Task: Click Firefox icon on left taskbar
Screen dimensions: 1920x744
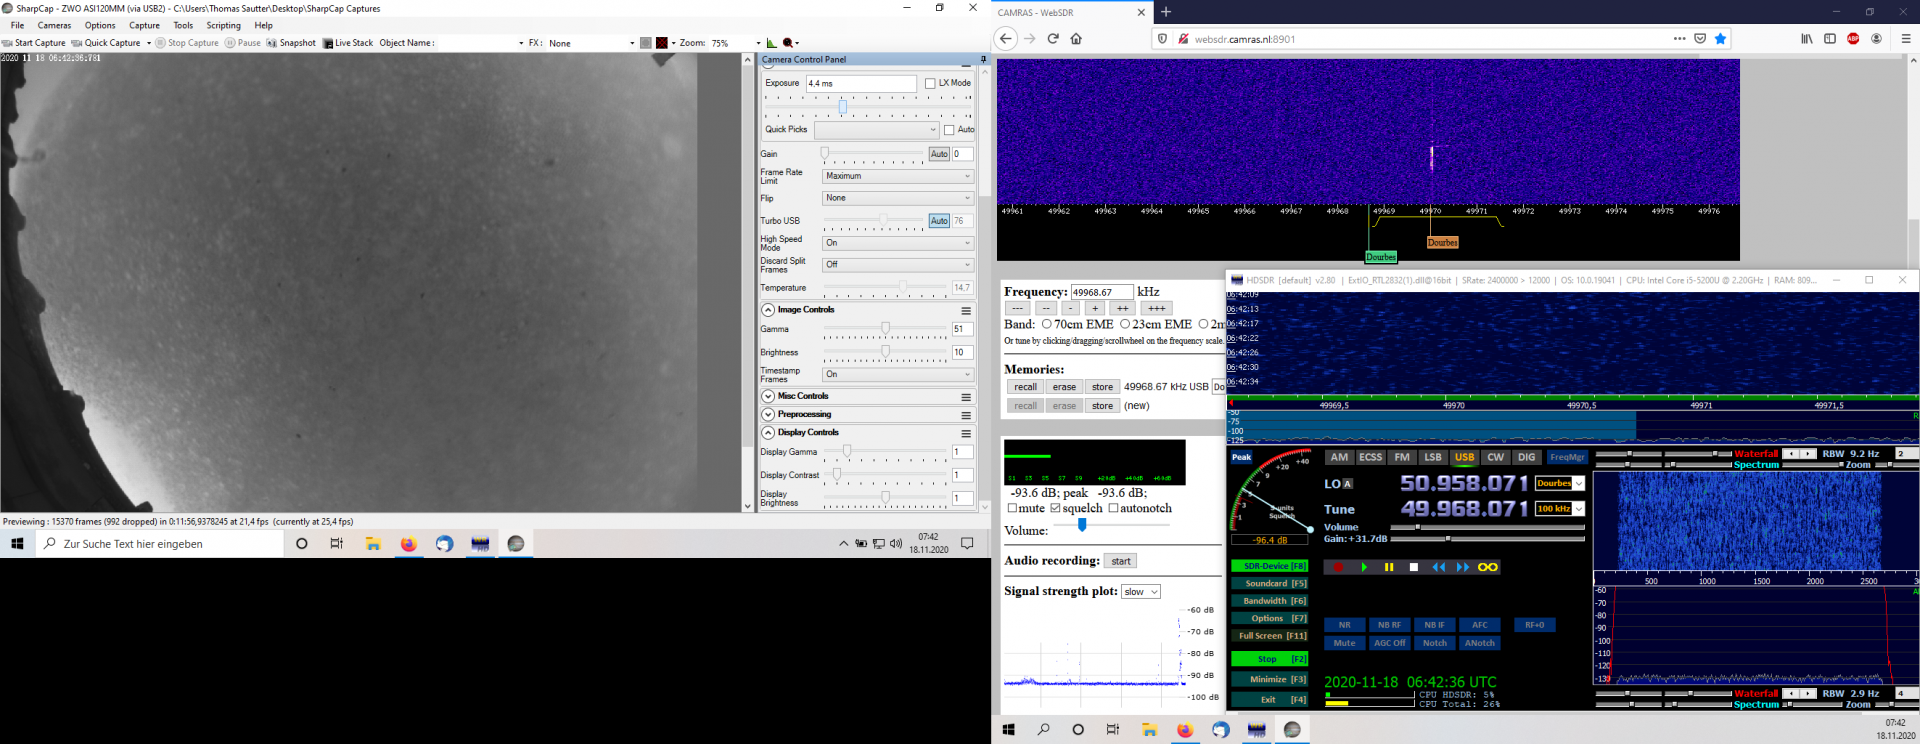Action: click(x=408, y=544)
